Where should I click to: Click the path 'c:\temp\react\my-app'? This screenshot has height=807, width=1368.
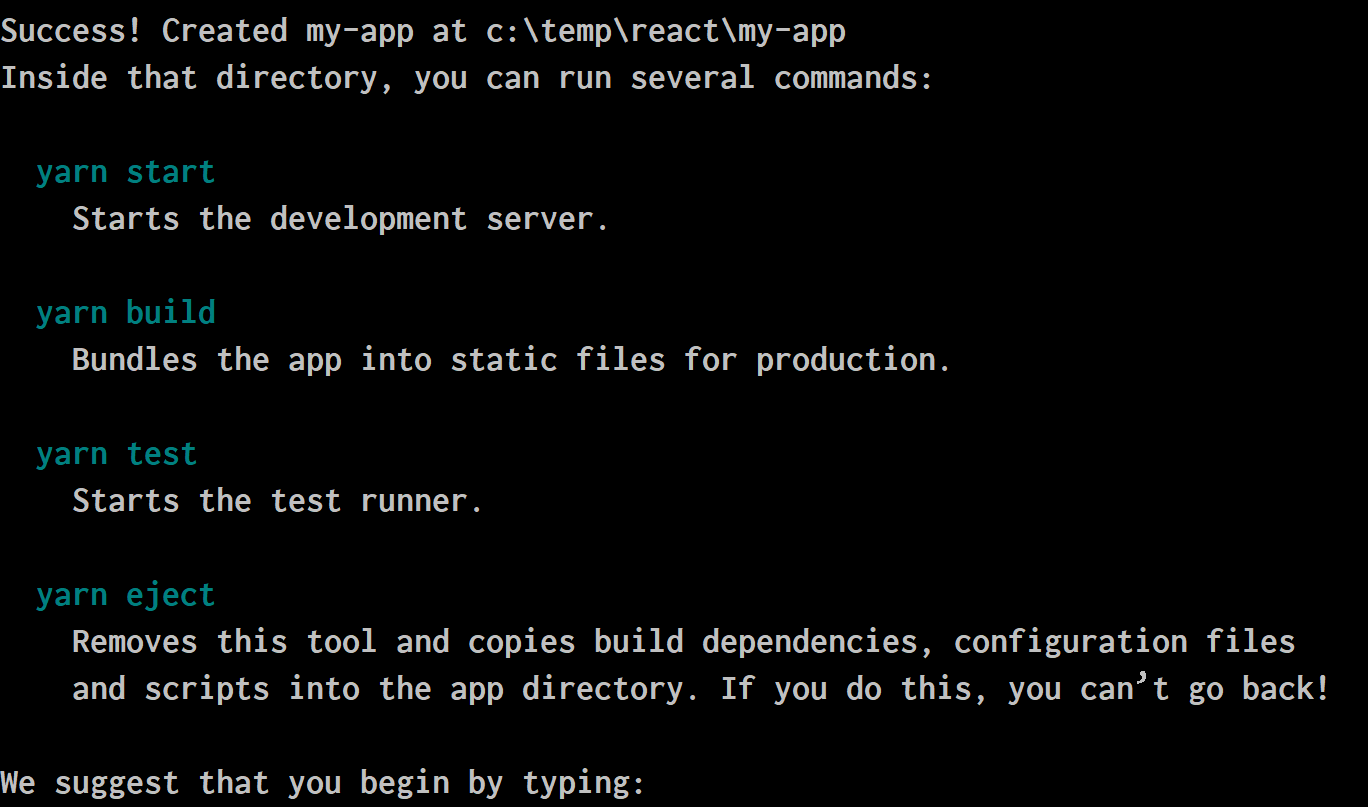pos(666,31)
